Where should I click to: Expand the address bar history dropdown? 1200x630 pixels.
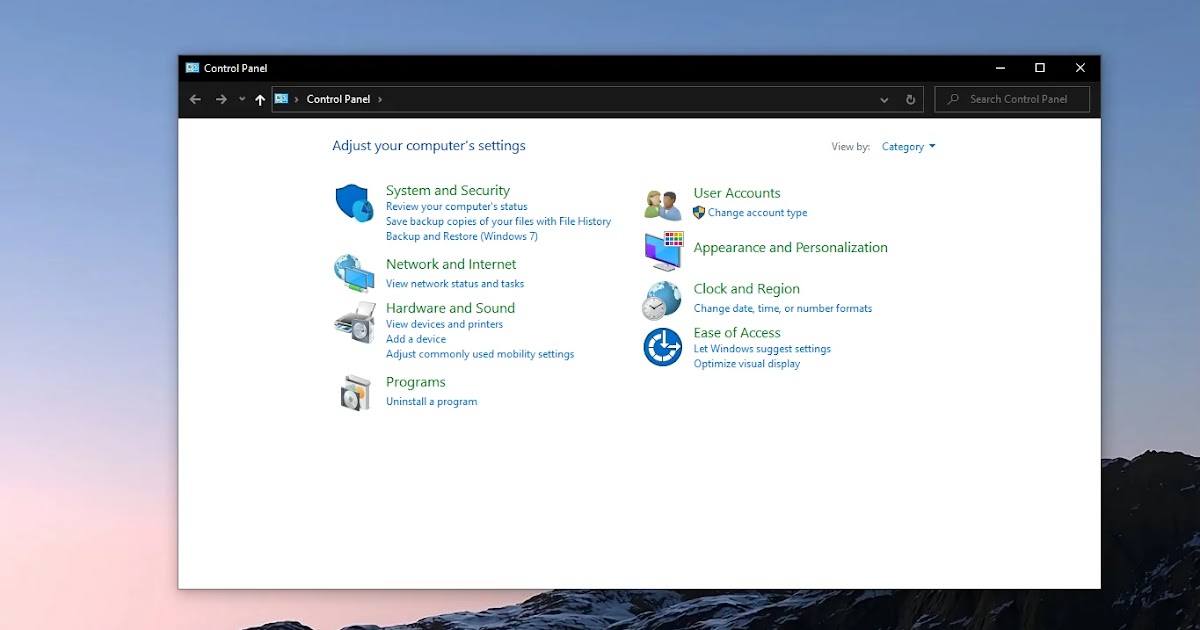883,99
